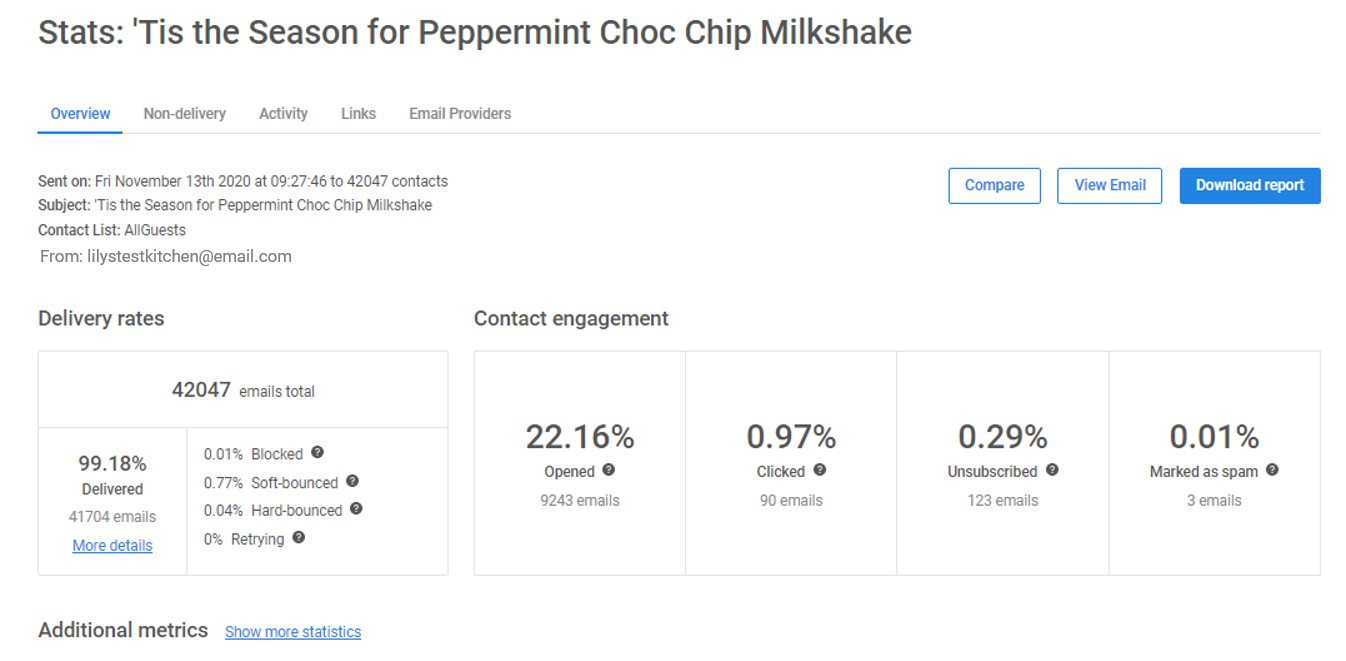Open the help icon beside Opened
This screenshot has height=661, width=1346.
pos(610,471)
